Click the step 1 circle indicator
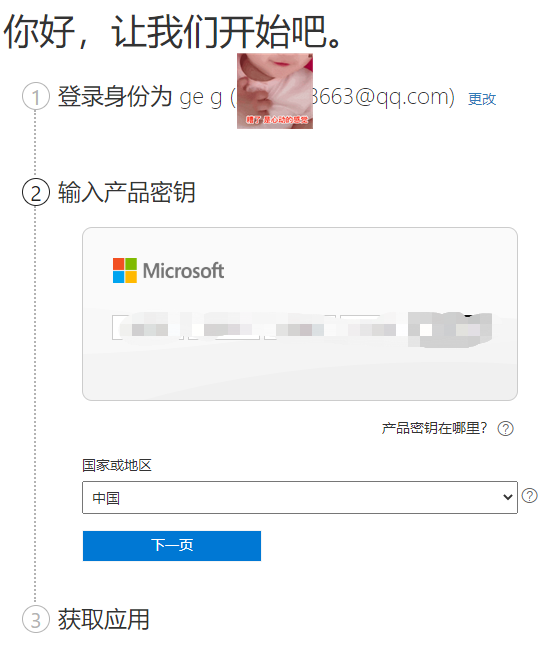The width and height of the screenshot is (550, 649). coord(36,96)
